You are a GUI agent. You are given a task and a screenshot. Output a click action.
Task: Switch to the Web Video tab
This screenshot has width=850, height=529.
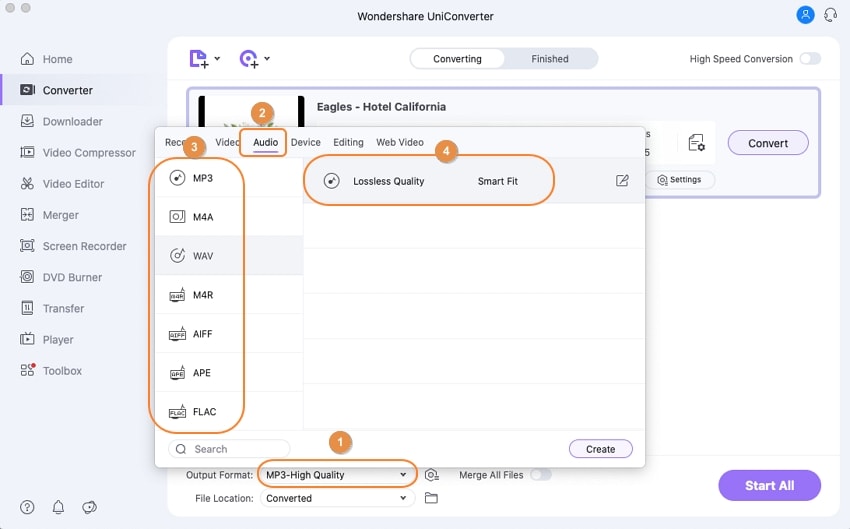(x=400, y=143)
